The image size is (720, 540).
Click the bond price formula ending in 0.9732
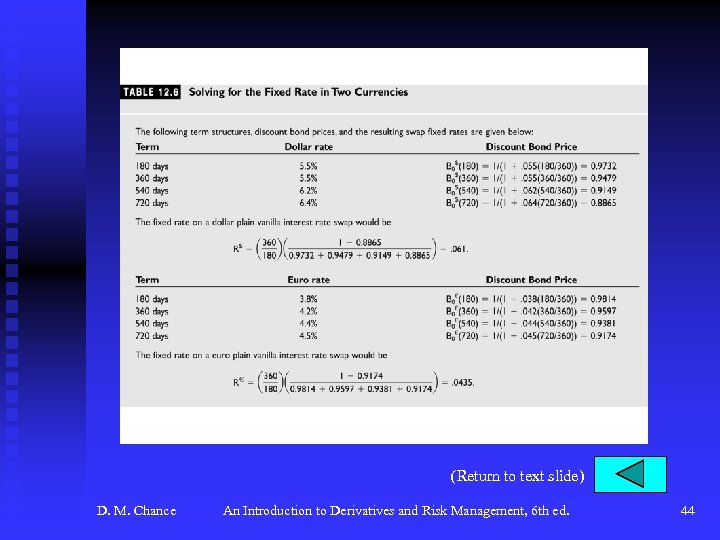click(531, 166)
